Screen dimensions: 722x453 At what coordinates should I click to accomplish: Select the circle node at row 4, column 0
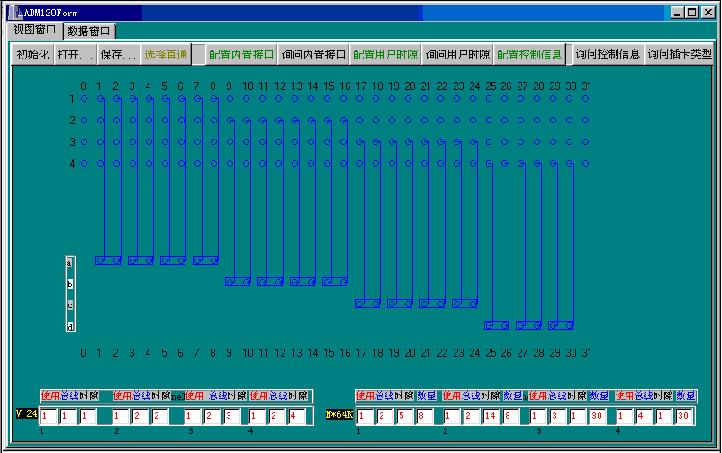click(84, 163)
